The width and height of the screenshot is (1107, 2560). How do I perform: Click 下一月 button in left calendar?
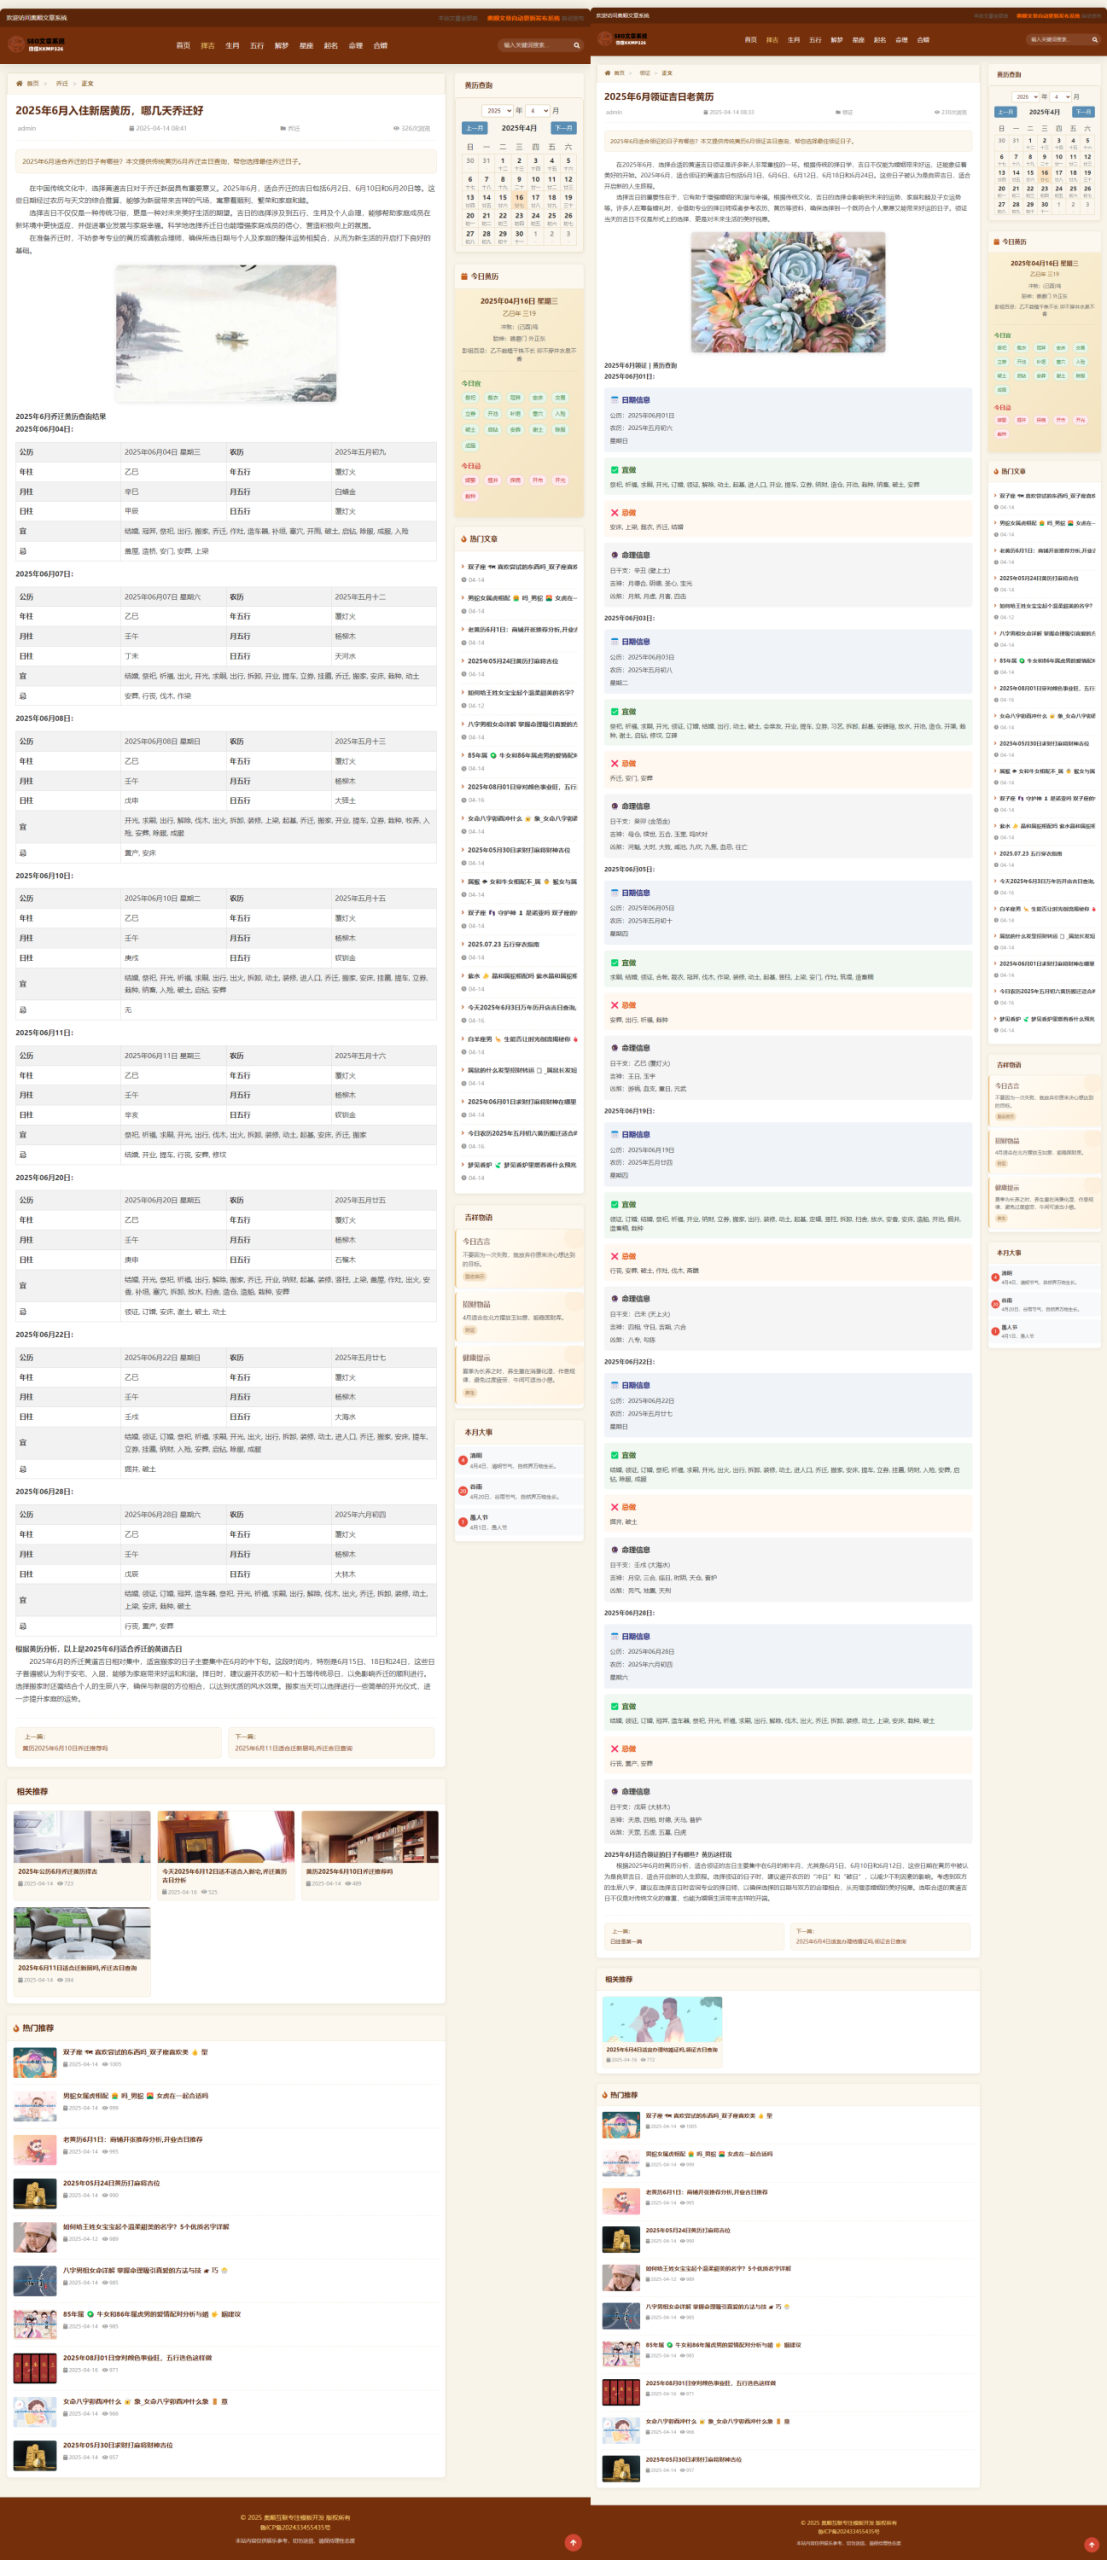click(x=564, y=128)
